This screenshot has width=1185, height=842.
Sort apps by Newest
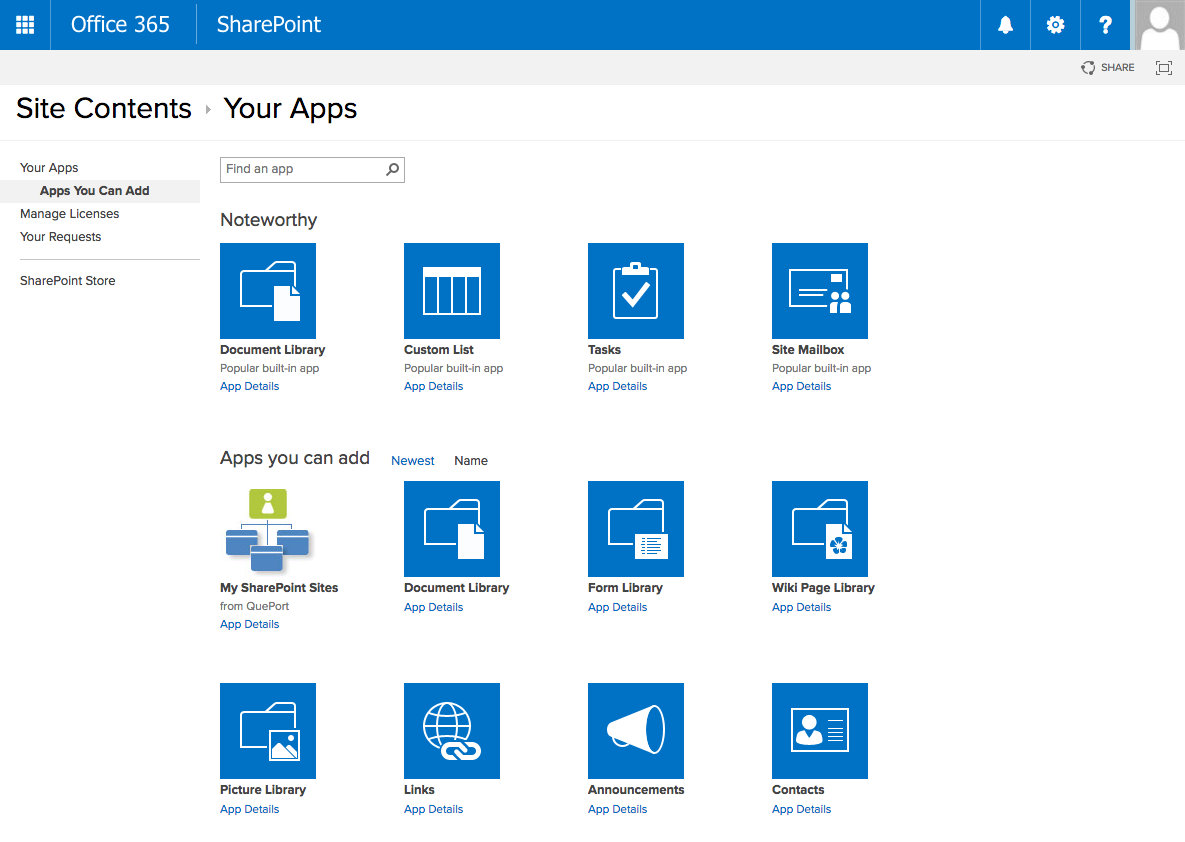click(413, 460)
